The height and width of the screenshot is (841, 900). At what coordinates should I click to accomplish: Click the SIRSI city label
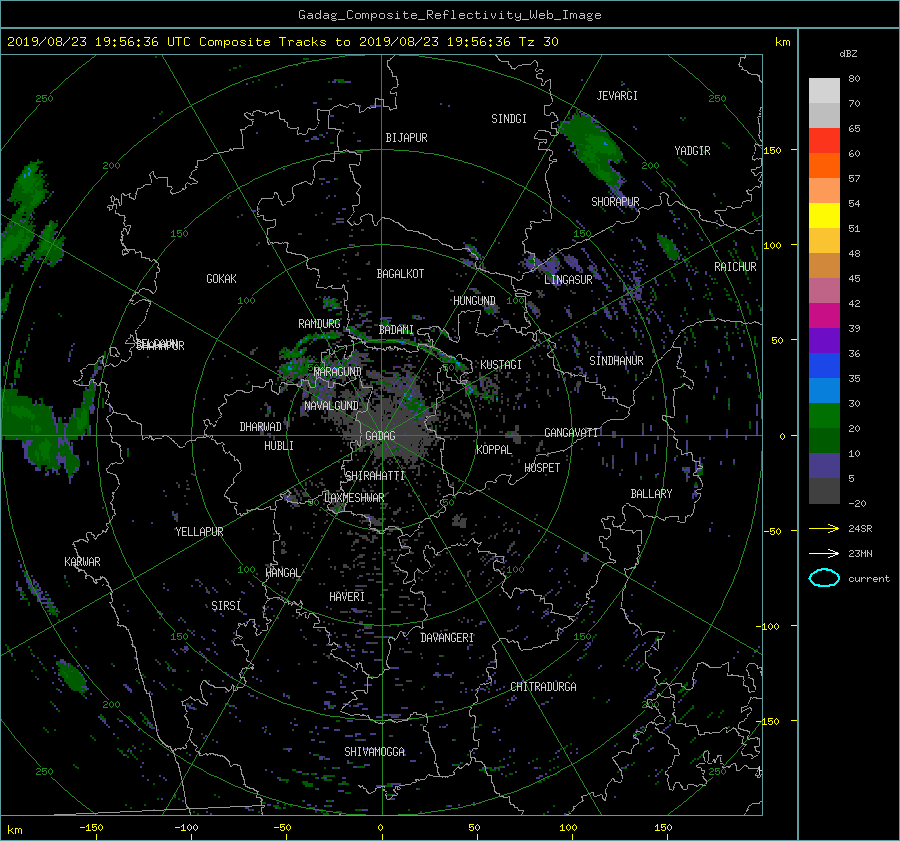[x=226, y=606]
